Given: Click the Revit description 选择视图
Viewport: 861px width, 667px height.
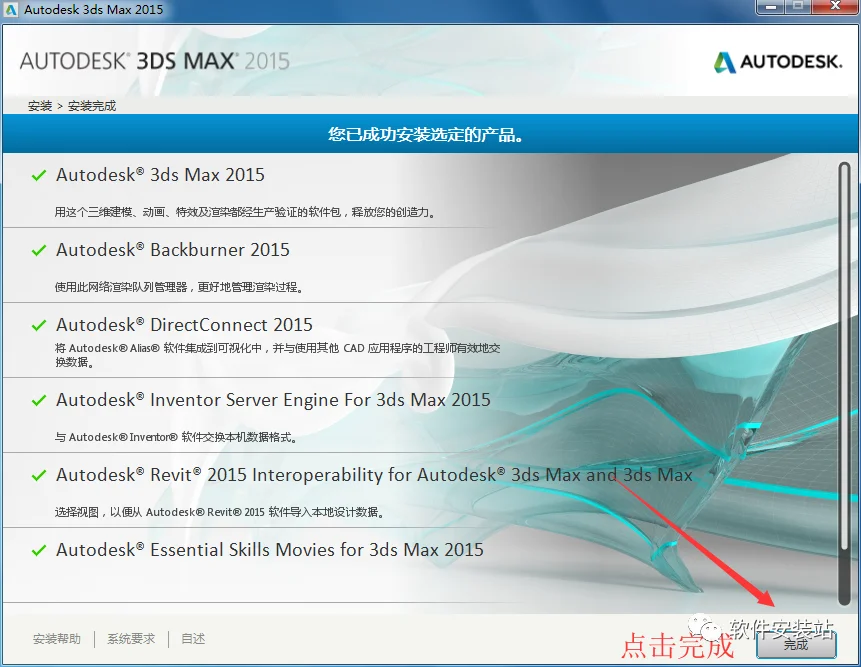Looking at the screenshot, I should pos(220,512).
